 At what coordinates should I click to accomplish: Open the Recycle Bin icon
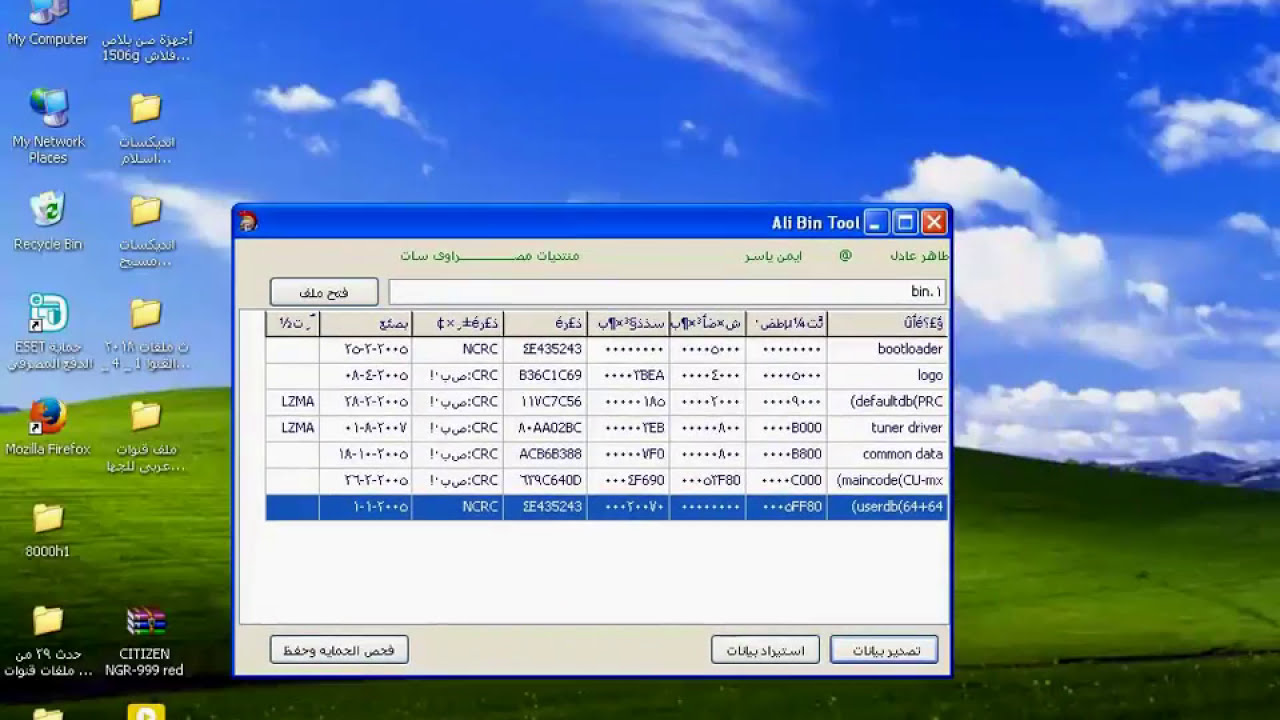pos(48,222)
